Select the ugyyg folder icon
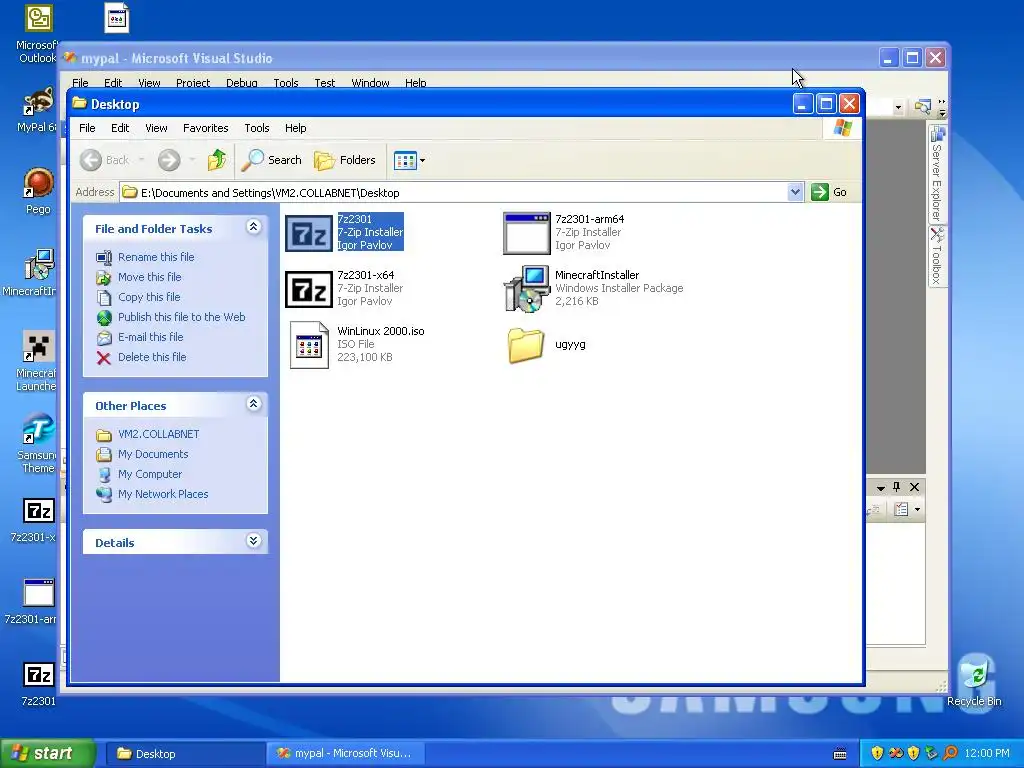This screenshot has height=768, width=1024. pos(526,345)
